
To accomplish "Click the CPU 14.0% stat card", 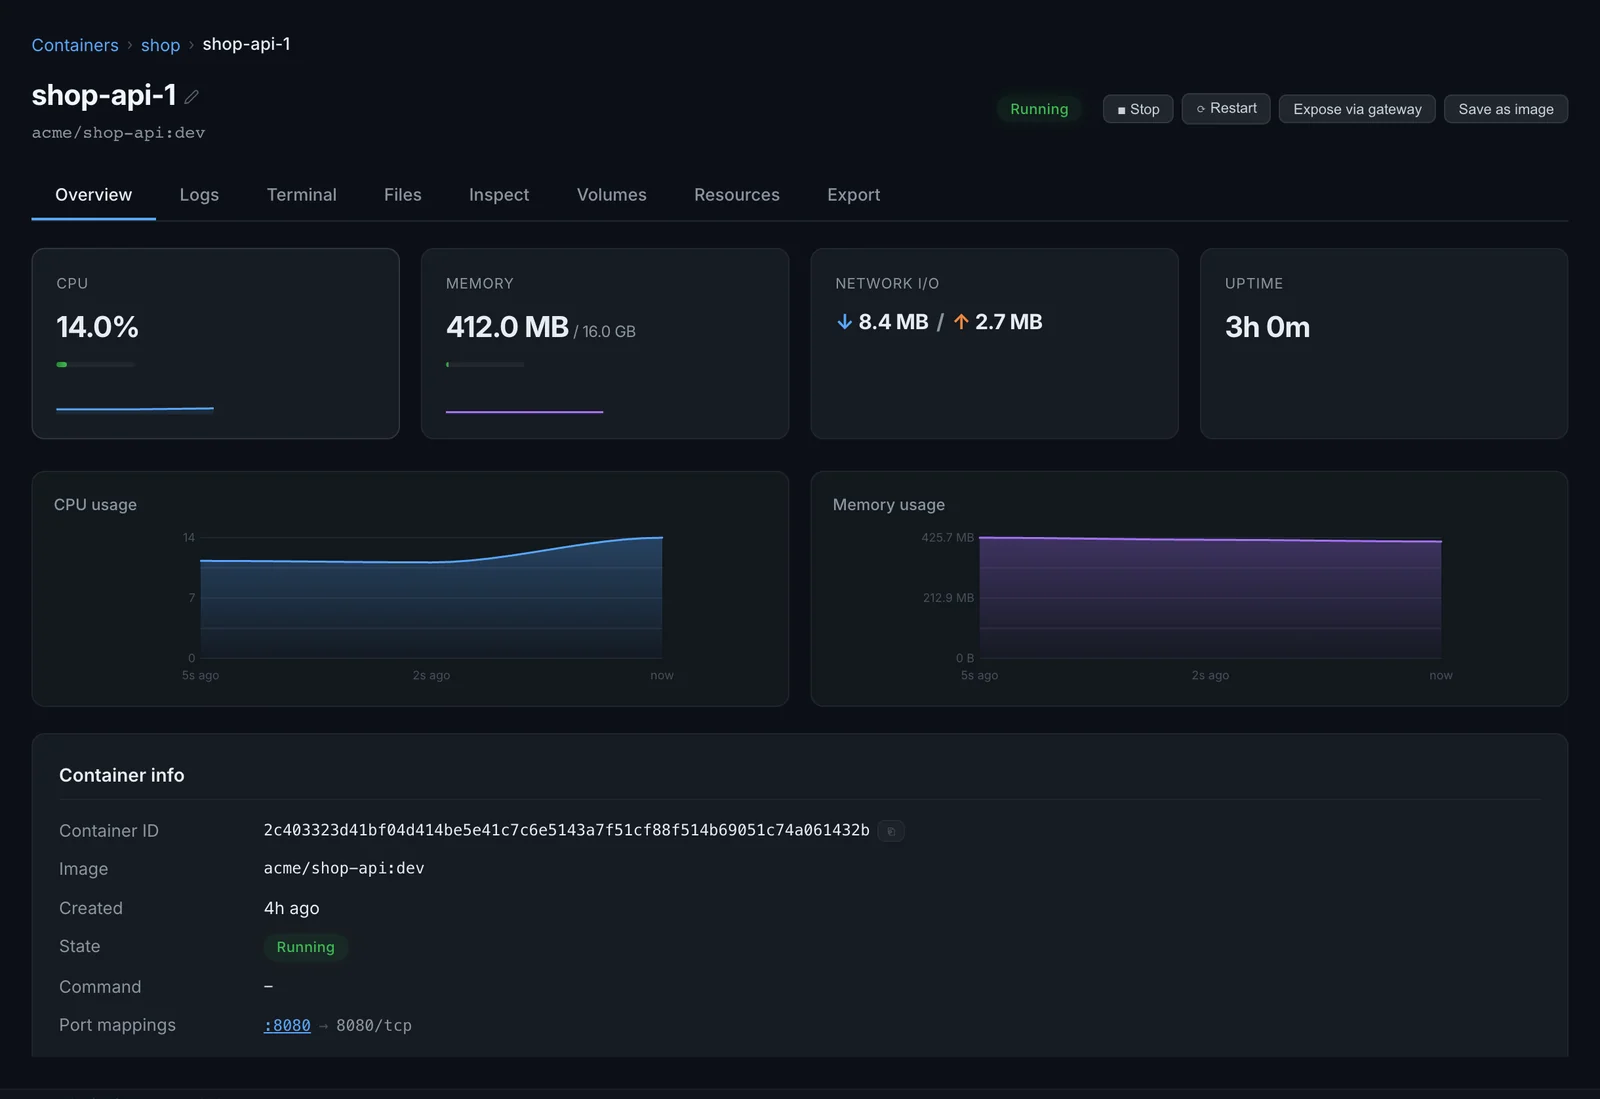I will [216, 343].
